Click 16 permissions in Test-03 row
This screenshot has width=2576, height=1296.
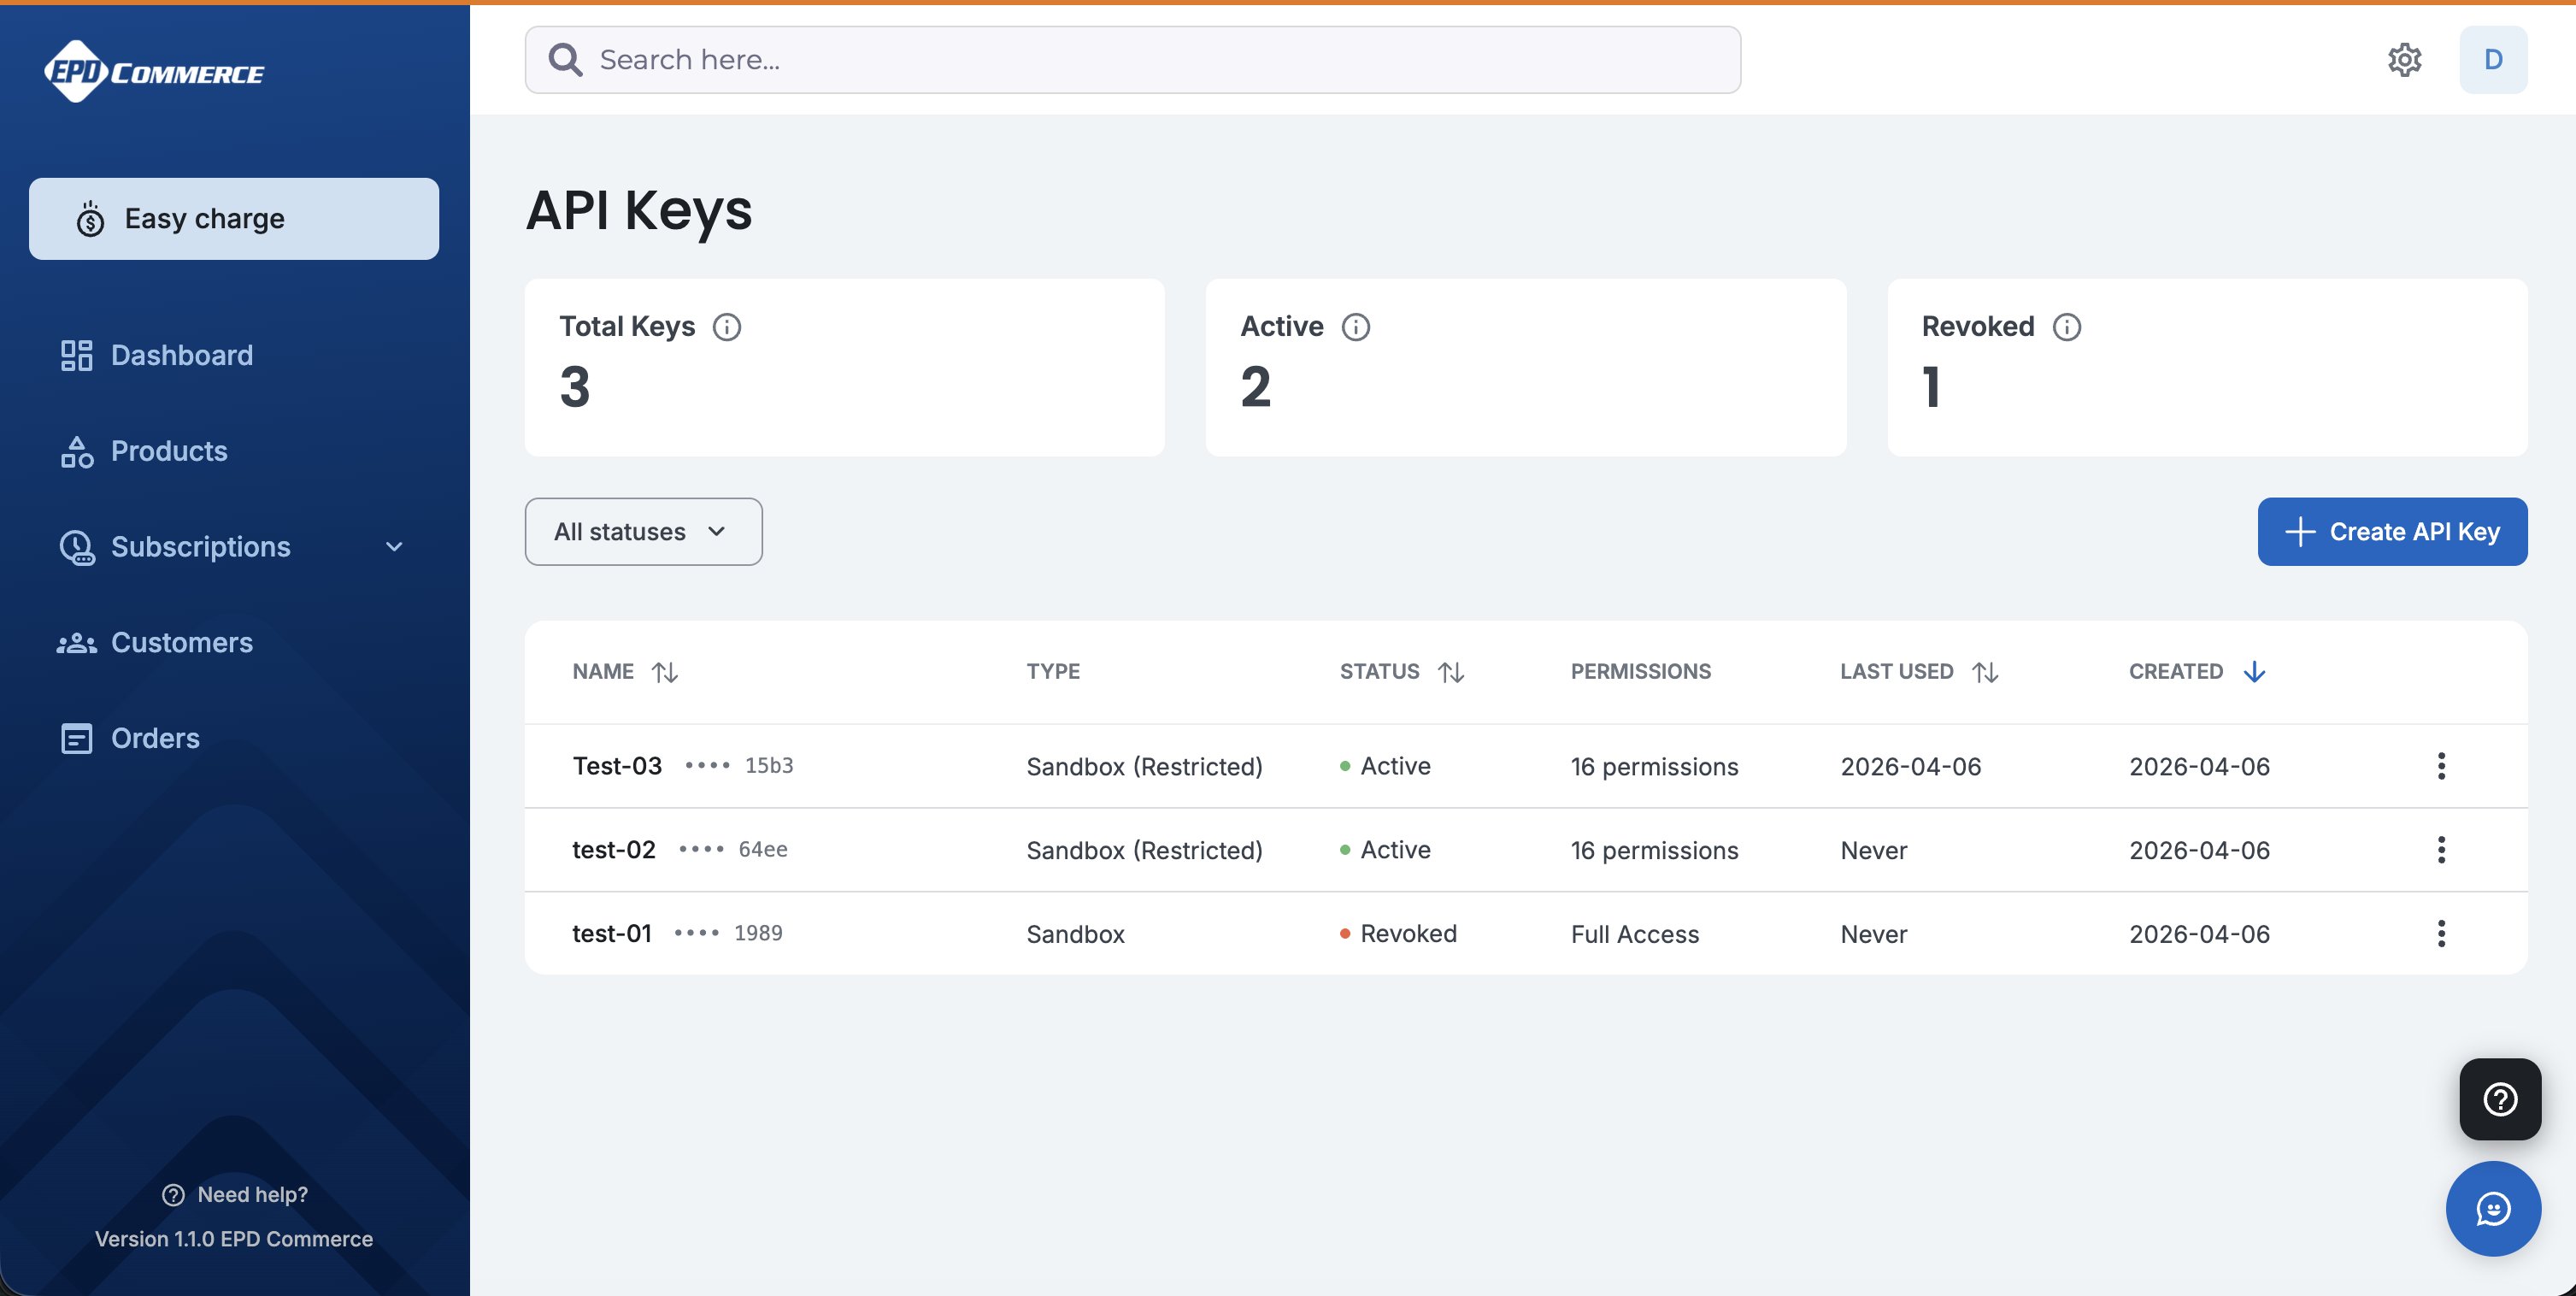1654,766
